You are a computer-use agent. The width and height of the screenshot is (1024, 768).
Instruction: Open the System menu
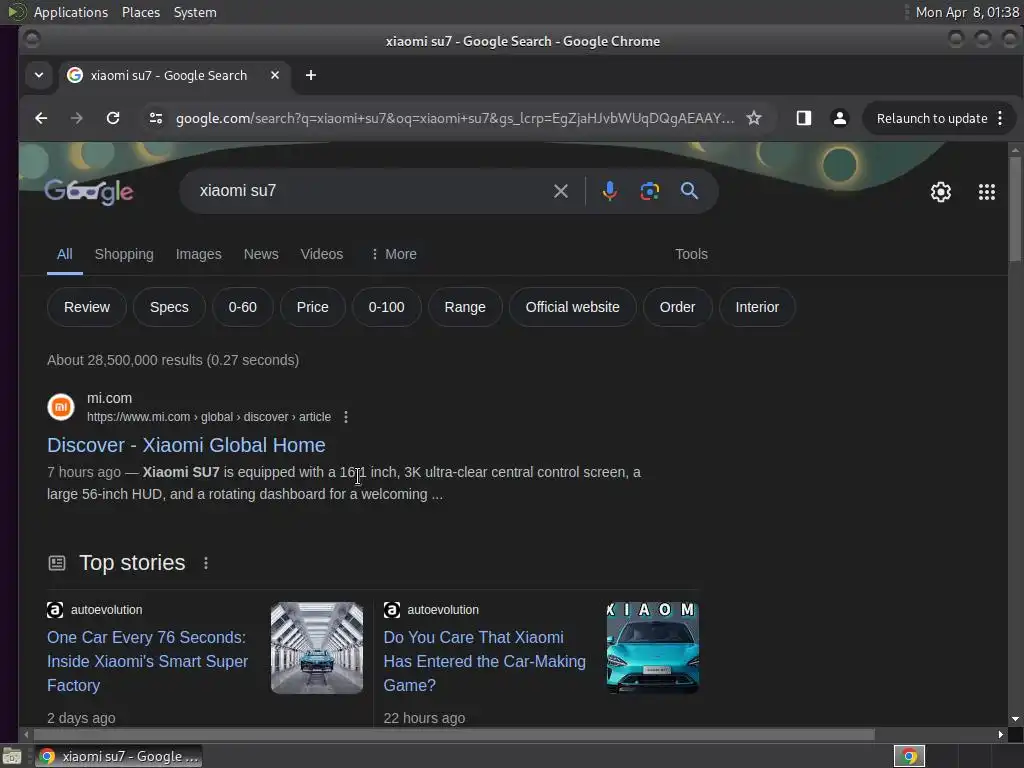point(195,12)
